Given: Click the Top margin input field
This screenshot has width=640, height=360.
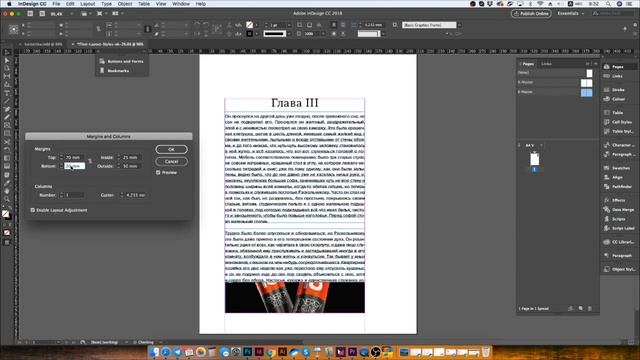Looking at the screenshot, I should coord(74,158).
